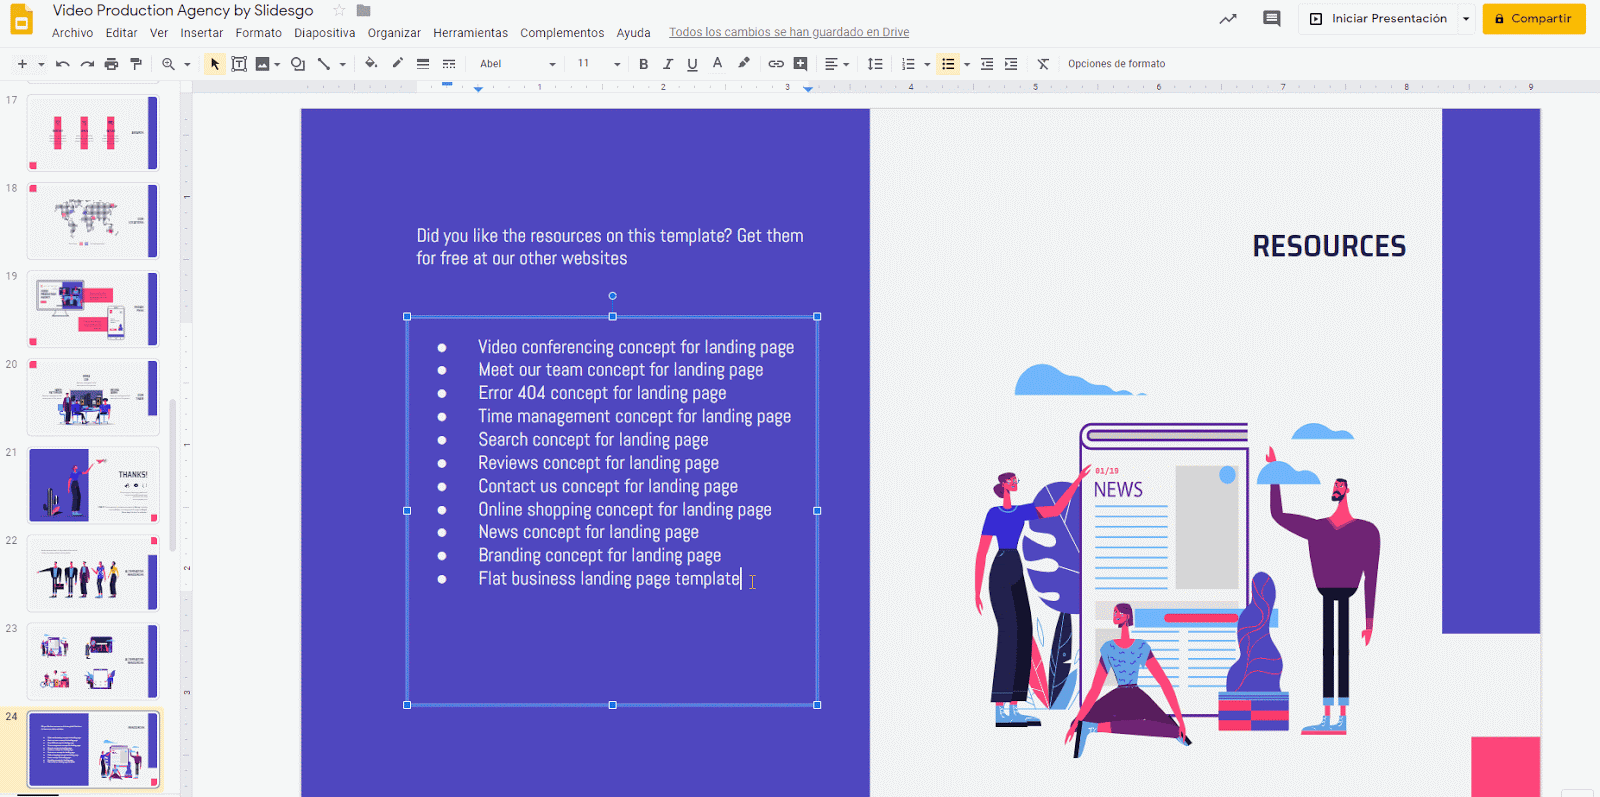This screenshot has width=1600, height=797.
Task: Open the Insertar menu
Action: (201, 33)
